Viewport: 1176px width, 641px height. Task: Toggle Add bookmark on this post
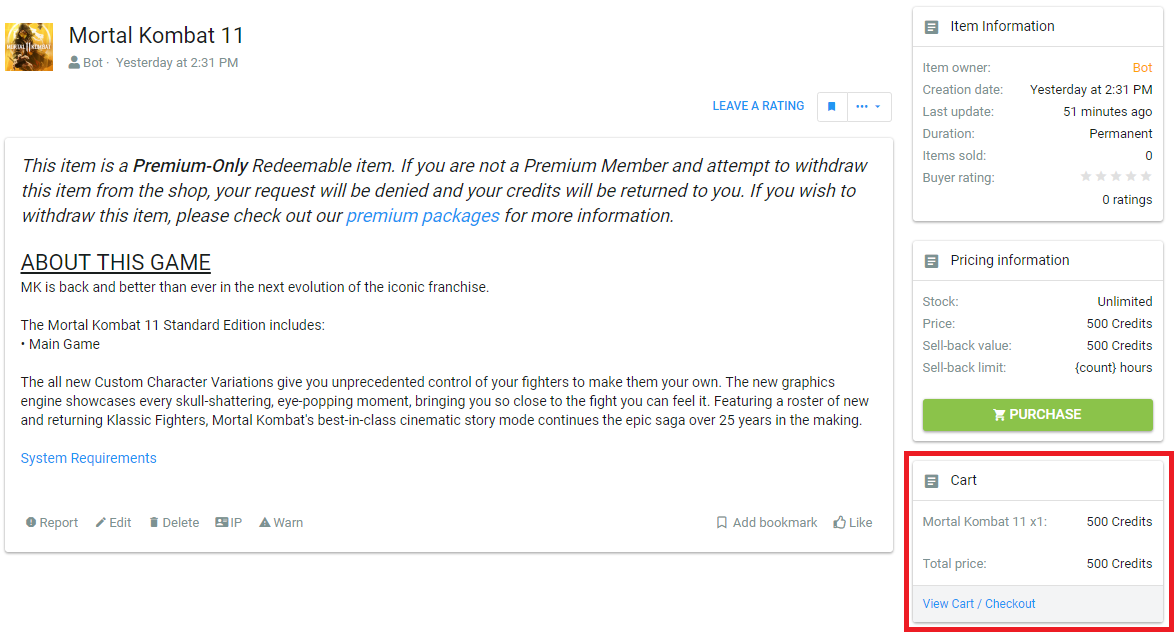point(766,522)
